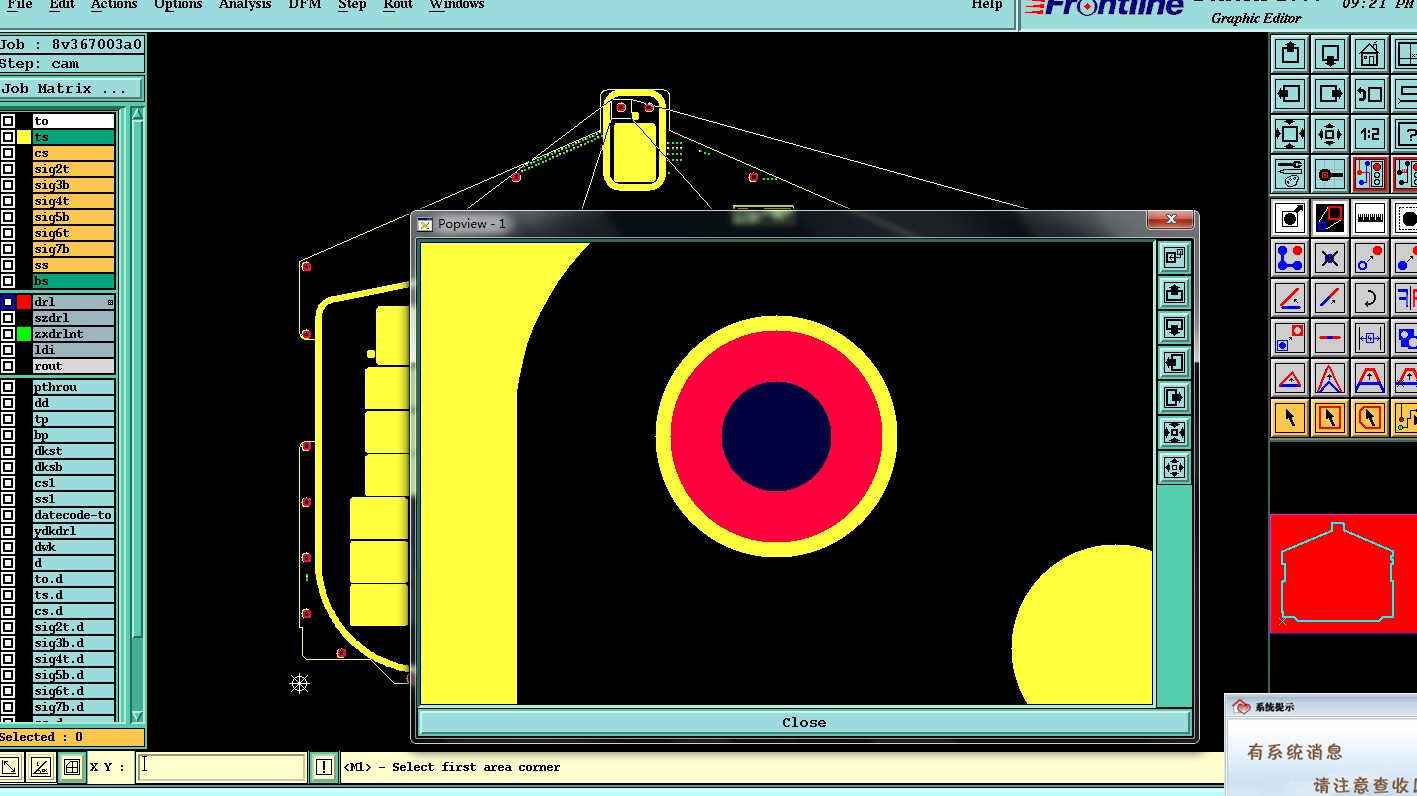Open the Rout menu
This screenshot has width=1417, height=796.
398,5
